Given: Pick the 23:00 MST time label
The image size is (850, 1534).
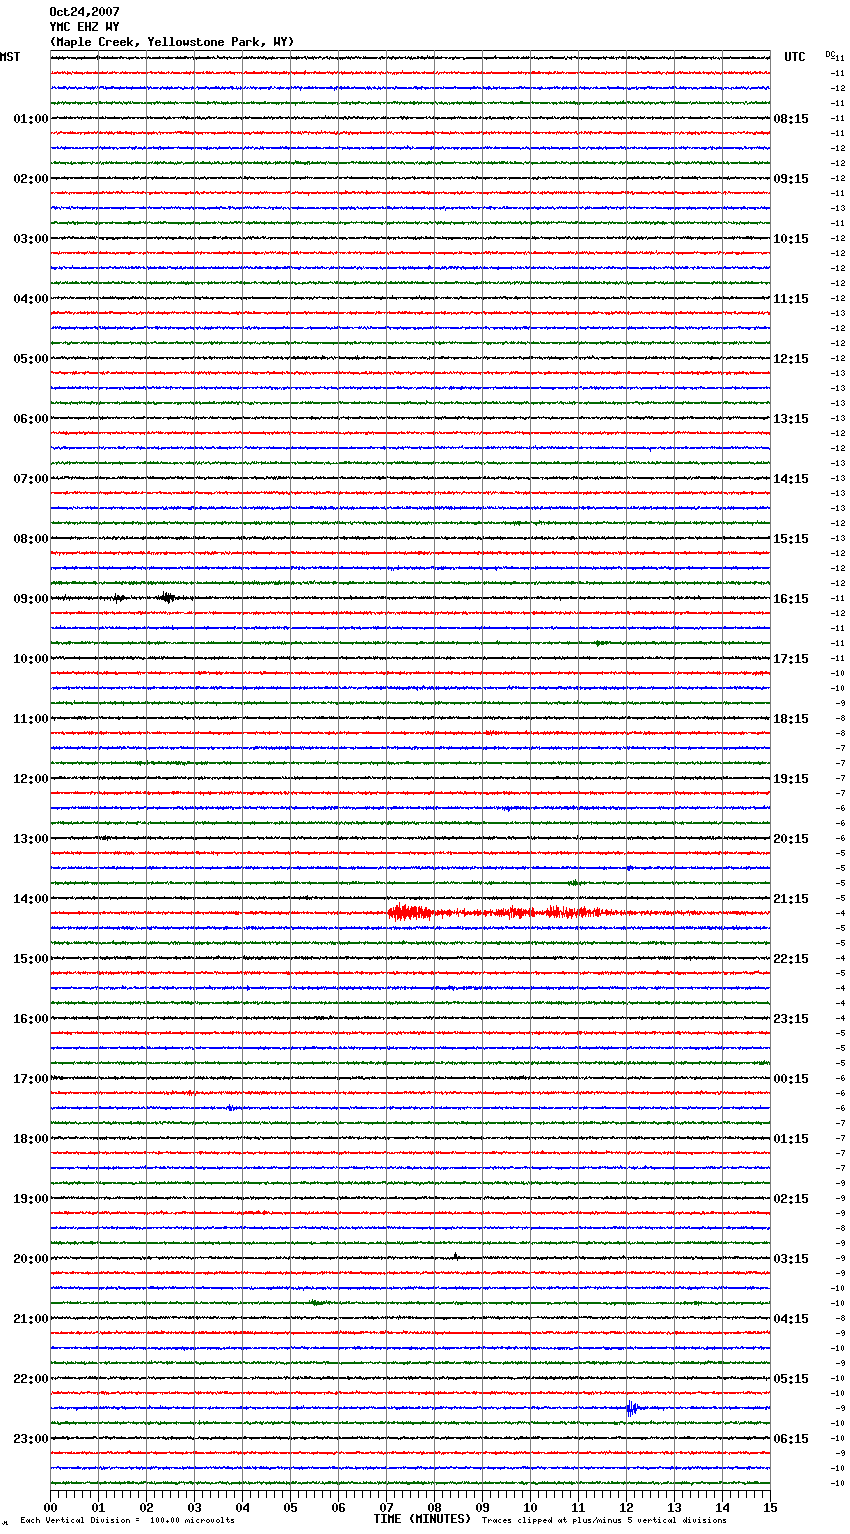Looking at the screenshot, I should (31, 1439).
